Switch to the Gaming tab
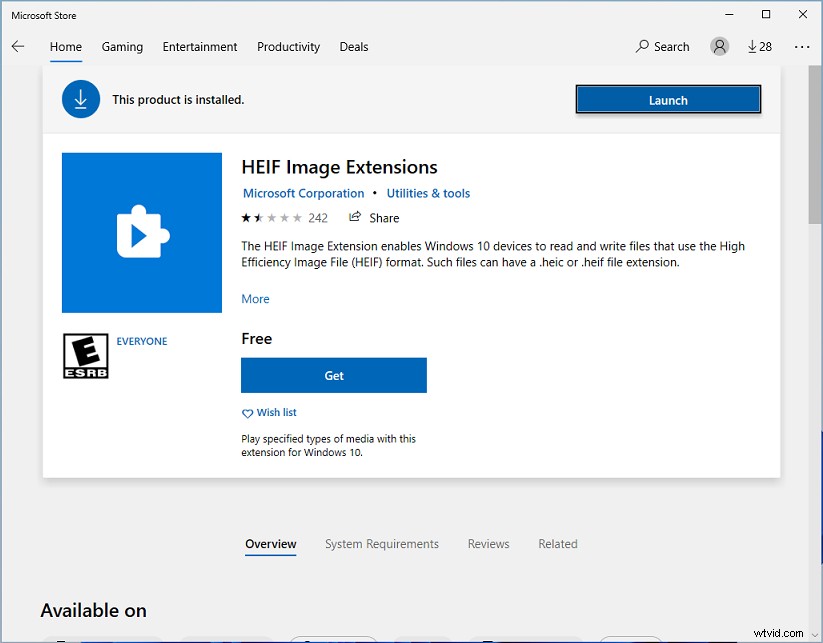823x643 pixels. [122, 47]
